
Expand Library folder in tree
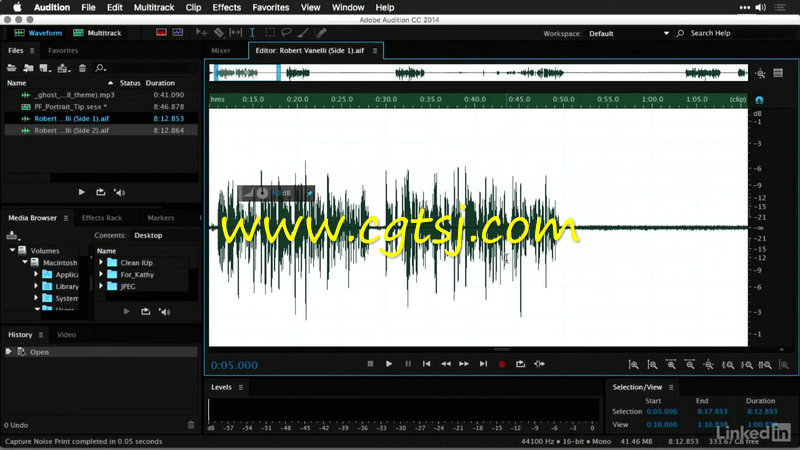pos(36,286)
